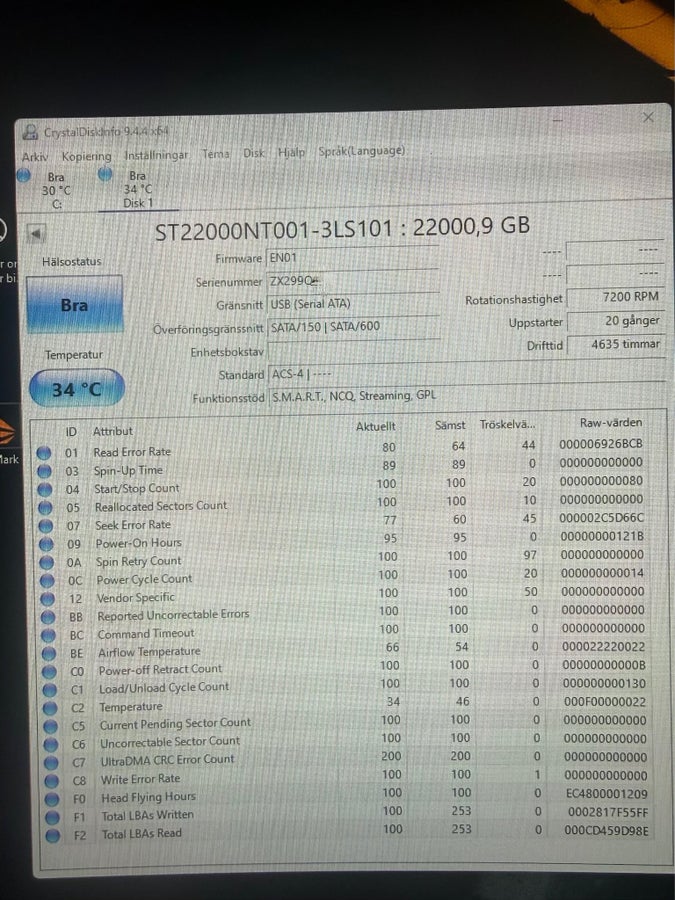Click the status icon for Load/Unload Cycle Count

pyautogui.click(x=50, y=690)
